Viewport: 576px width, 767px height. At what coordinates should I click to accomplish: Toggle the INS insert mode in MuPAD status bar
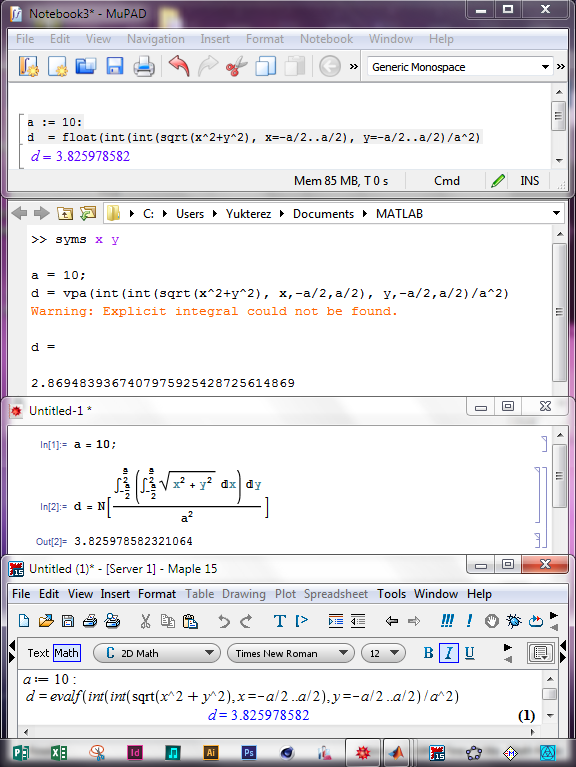[x=530, y=181]
